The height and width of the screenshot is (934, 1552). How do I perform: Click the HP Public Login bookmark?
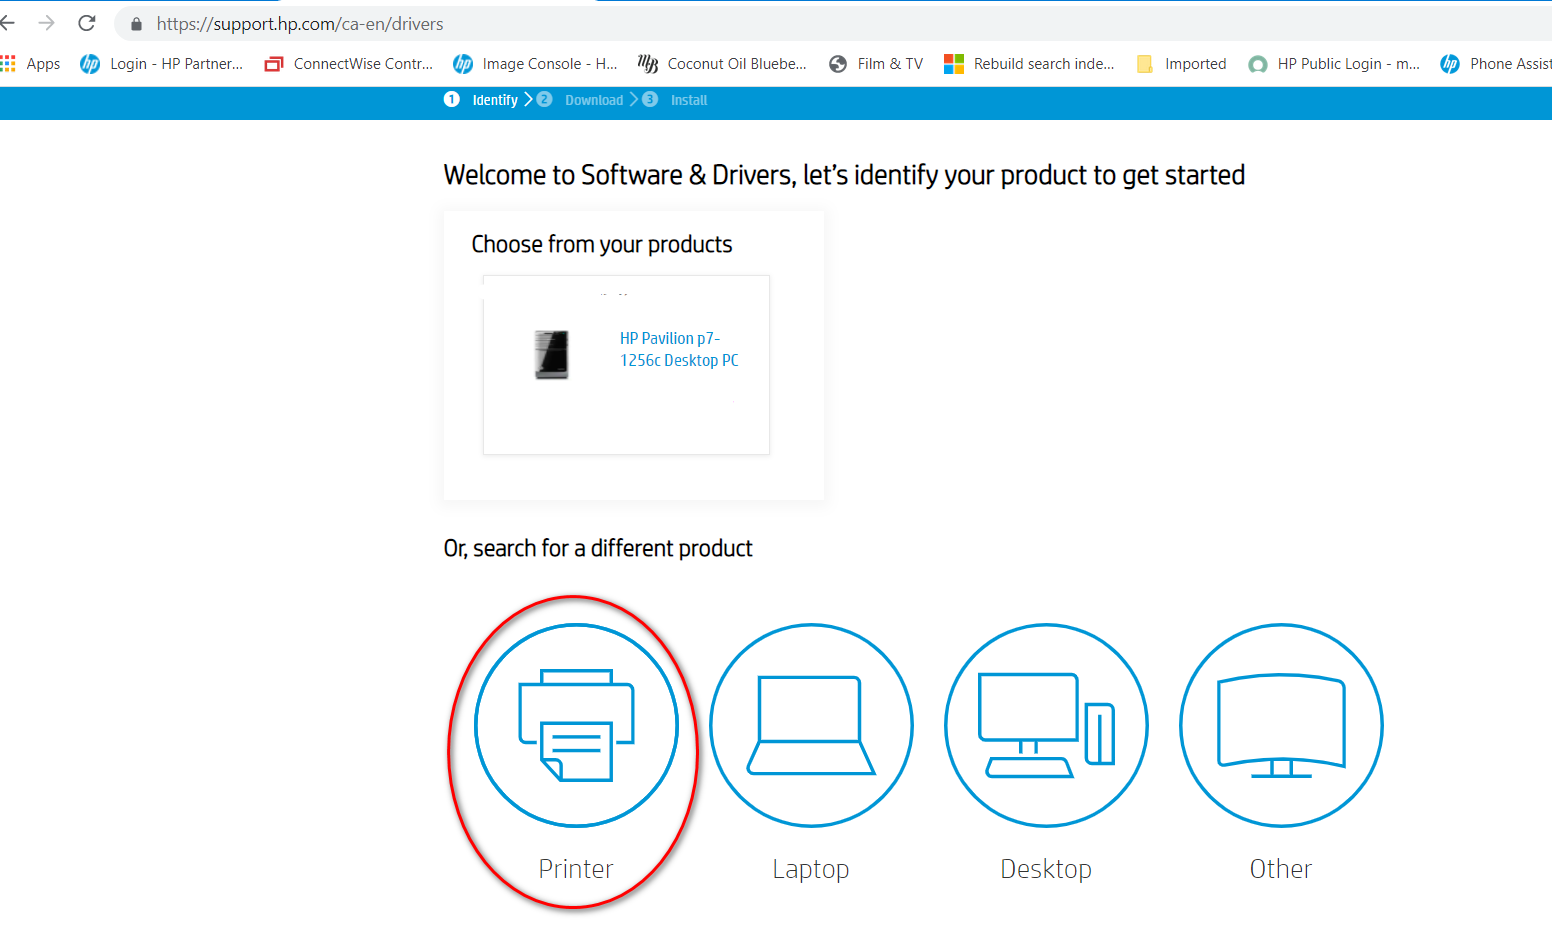1334,63
